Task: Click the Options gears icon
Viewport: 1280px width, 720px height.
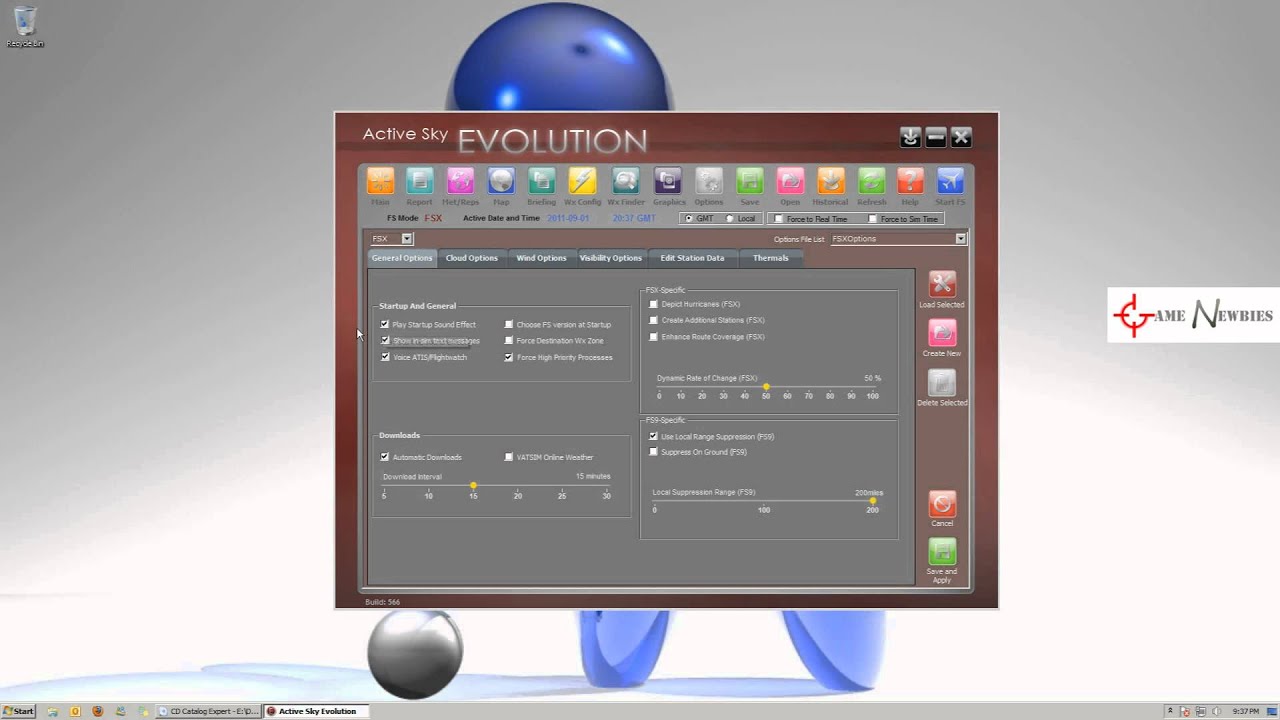Action: pos(709,181)
